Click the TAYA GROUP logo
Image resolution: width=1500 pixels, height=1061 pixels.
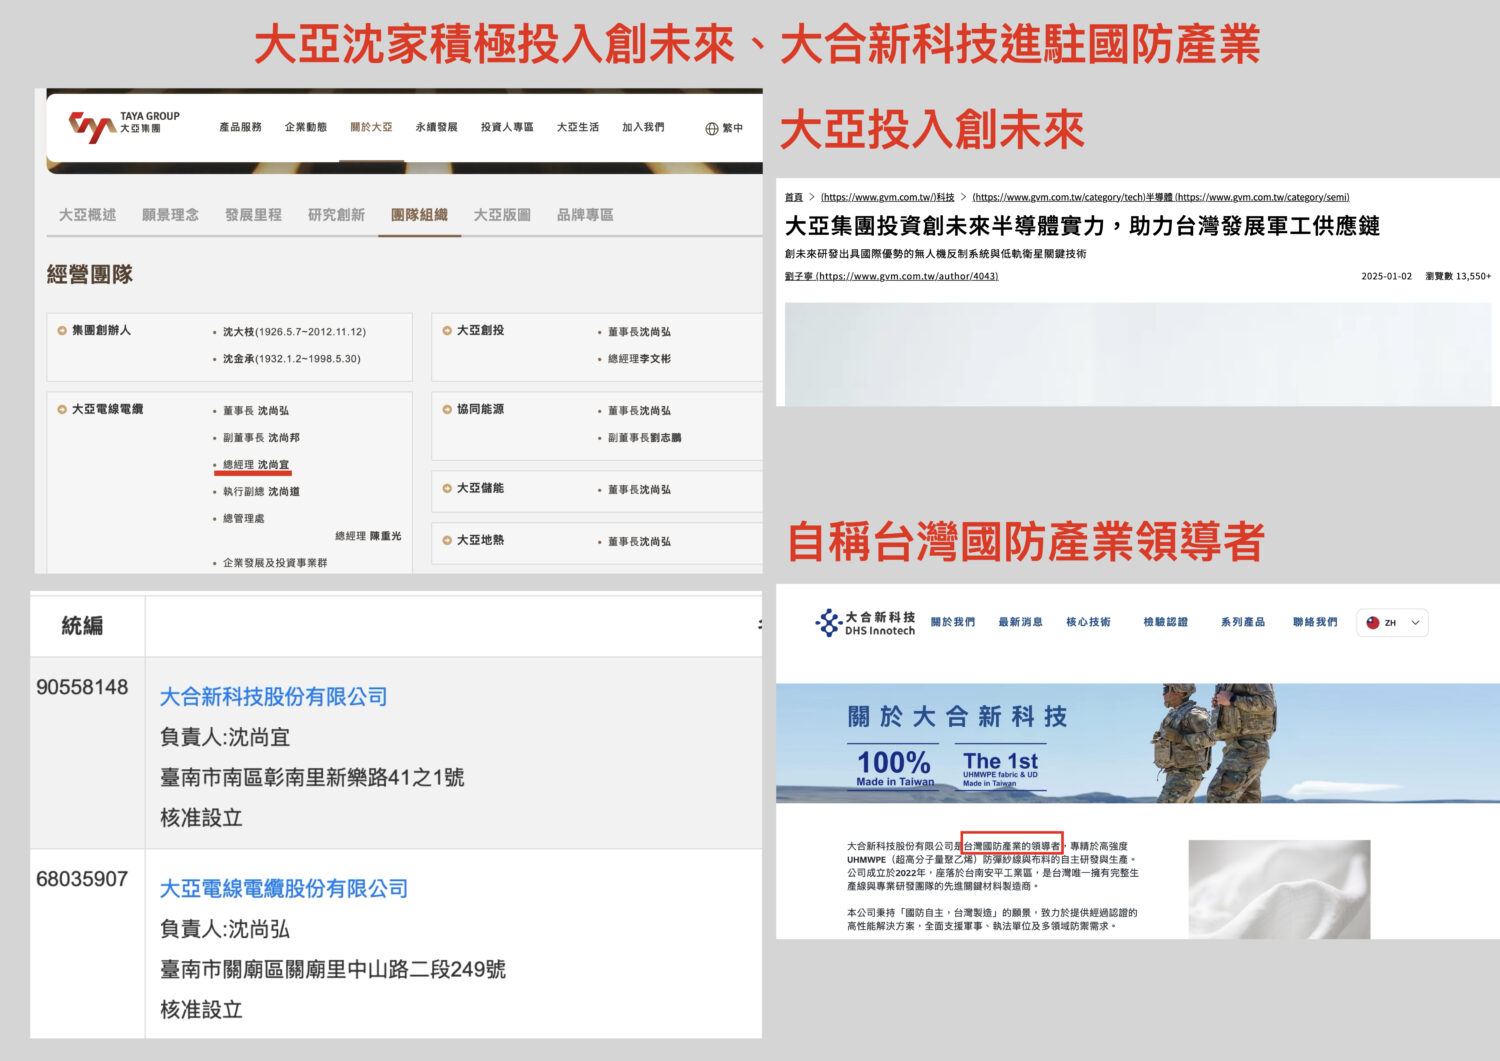(124, 127)
